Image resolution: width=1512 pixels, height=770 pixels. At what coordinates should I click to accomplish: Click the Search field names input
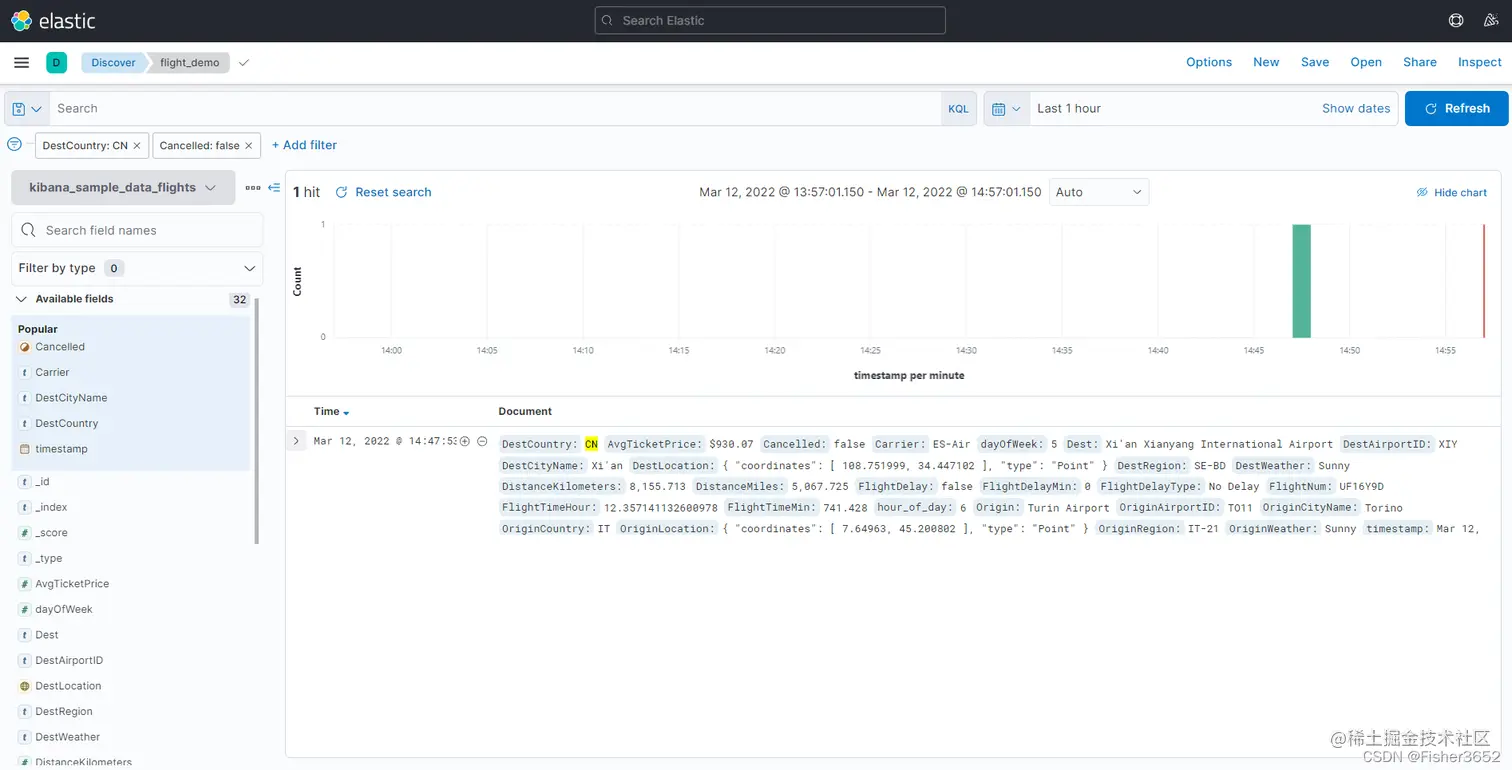pos(137,230)
